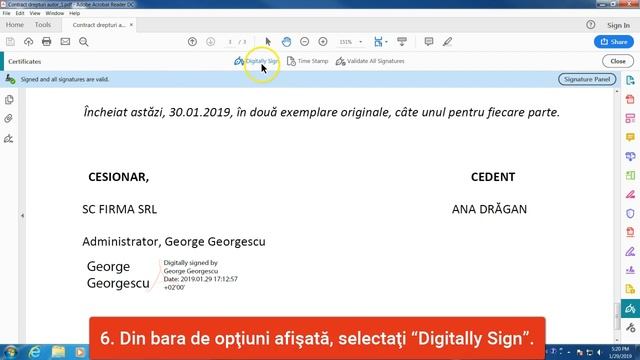Select the highlight pen tool

447,42
